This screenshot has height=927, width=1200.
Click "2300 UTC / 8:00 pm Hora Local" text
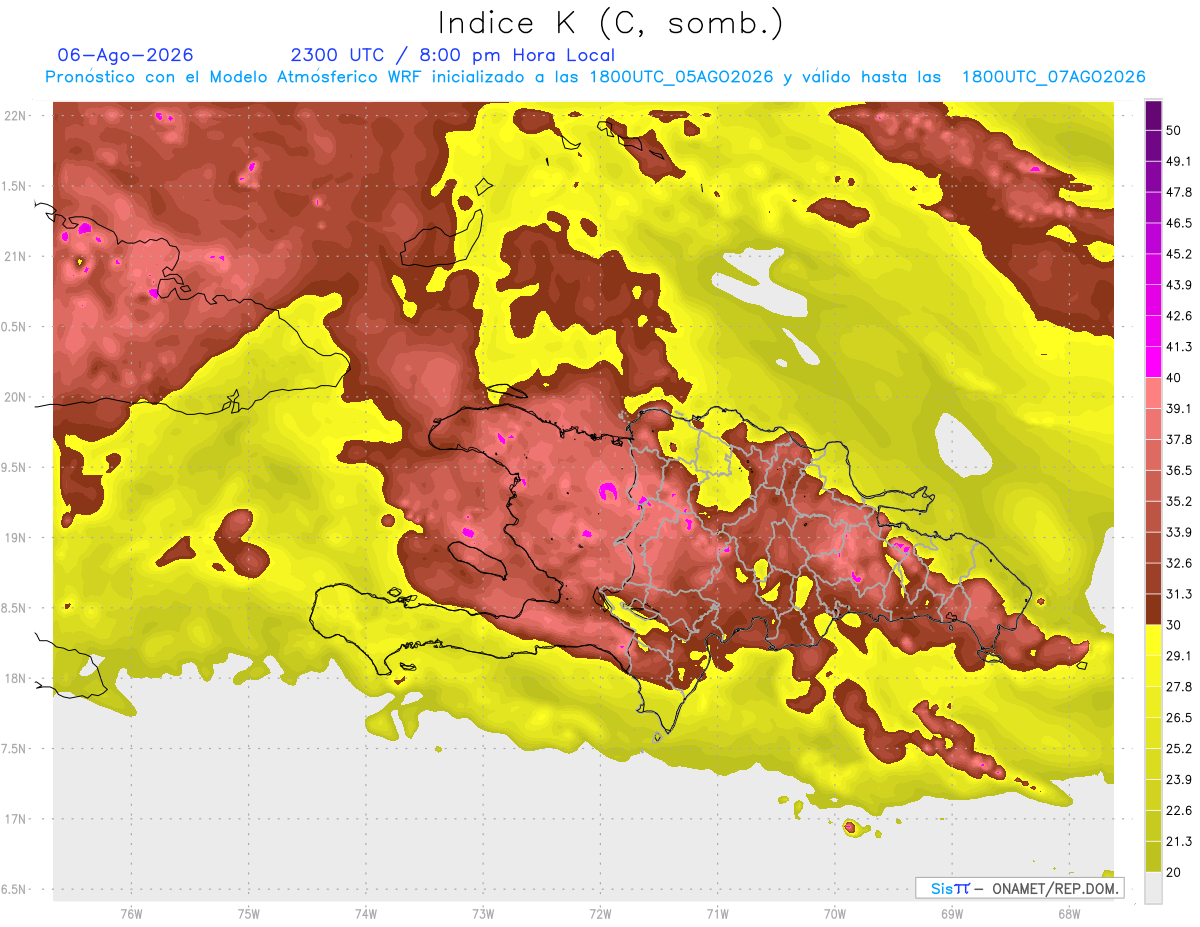point(453,55)
